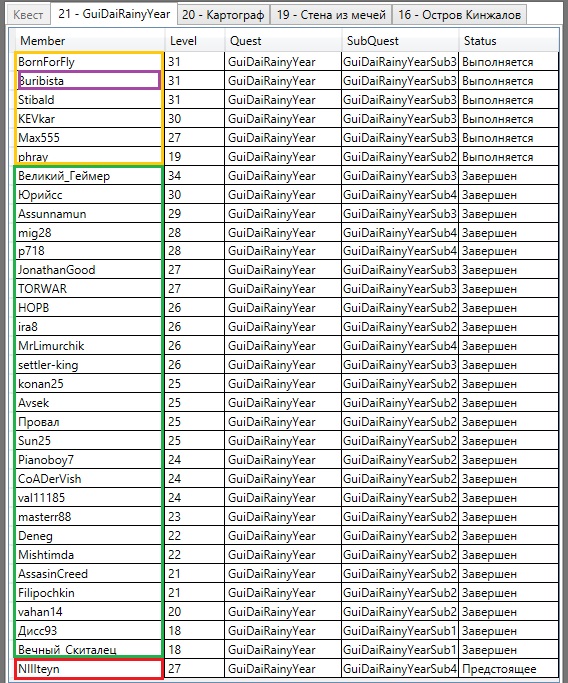Select member val11185
The width and height of the screenshot is (568, 683).
[x=89, y=497]
